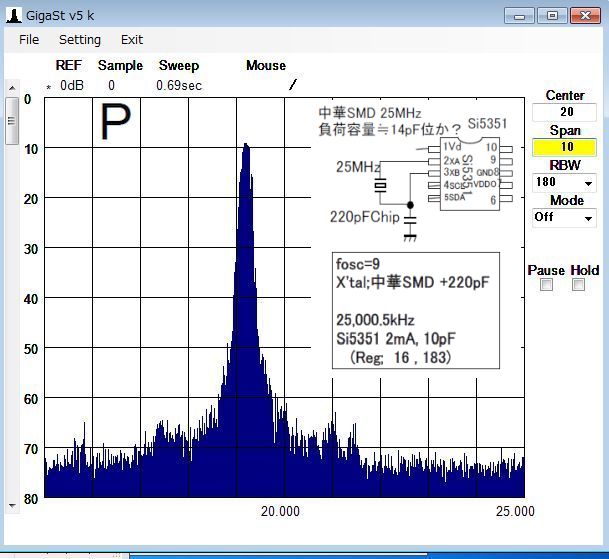The image size is (609, 559).
Task: Click the 20.000 frequency axis label
Action: [x=280, y=511]
